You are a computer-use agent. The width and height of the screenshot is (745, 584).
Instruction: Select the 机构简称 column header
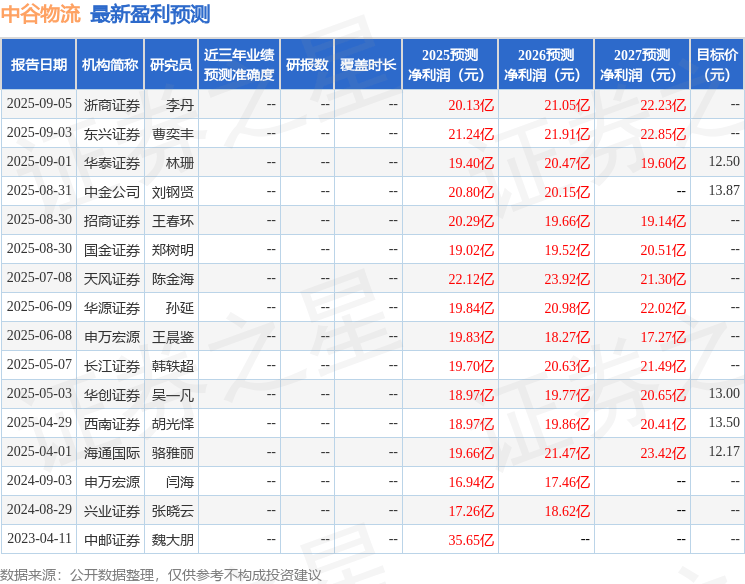110,65
